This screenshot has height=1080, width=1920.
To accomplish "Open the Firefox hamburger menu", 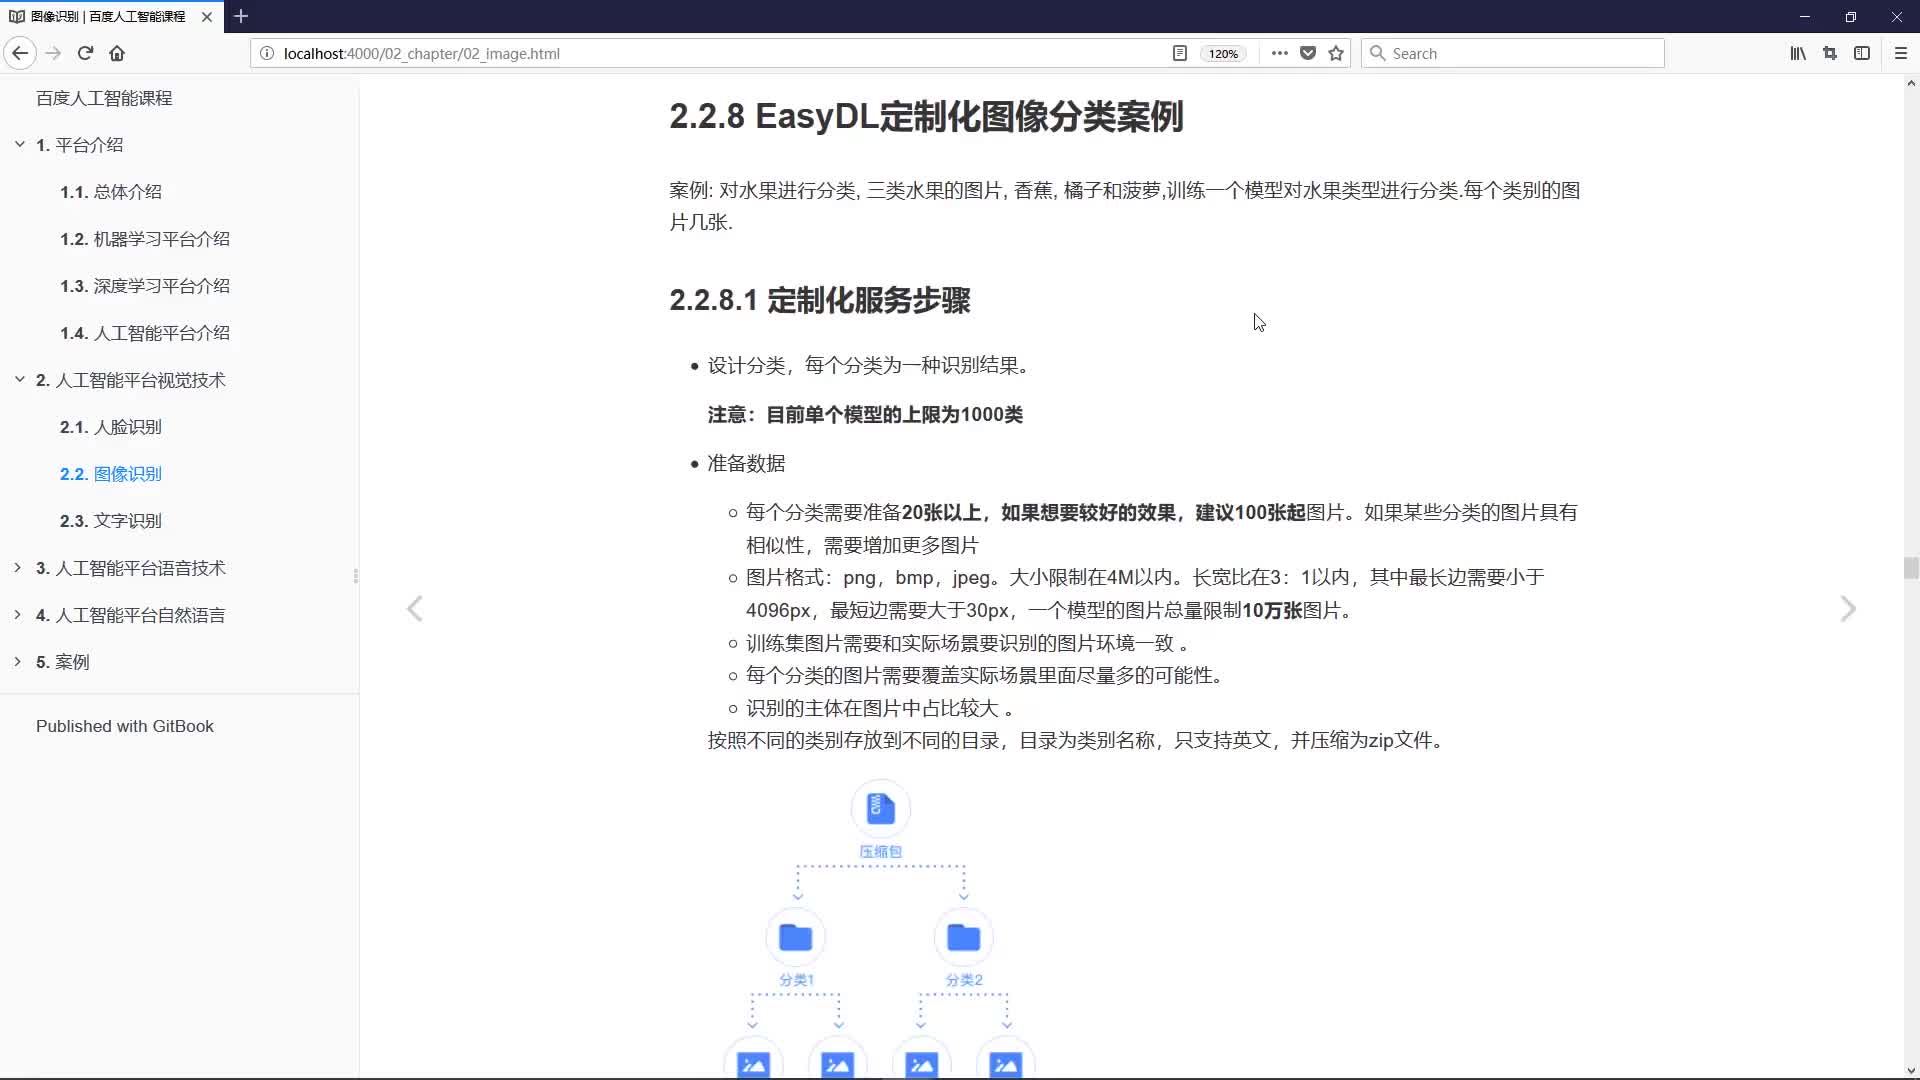I will [1901, 53].
